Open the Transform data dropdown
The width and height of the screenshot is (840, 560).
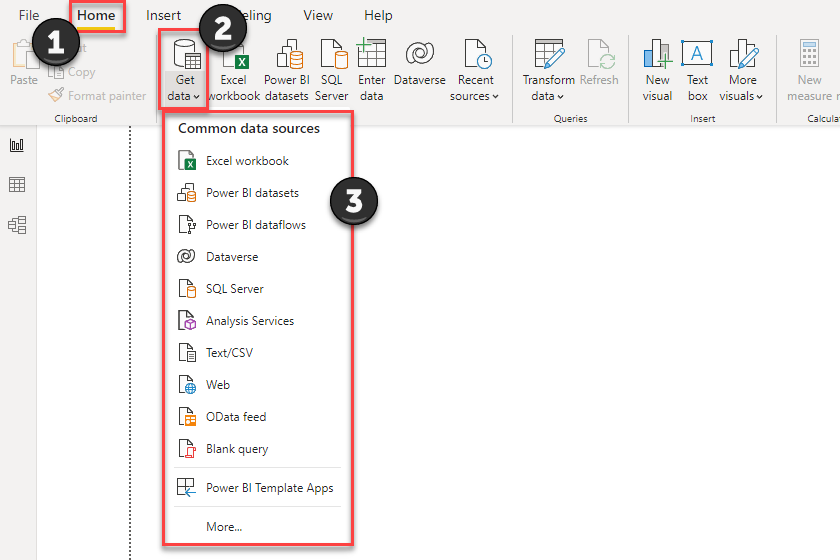tap(549, 70)
